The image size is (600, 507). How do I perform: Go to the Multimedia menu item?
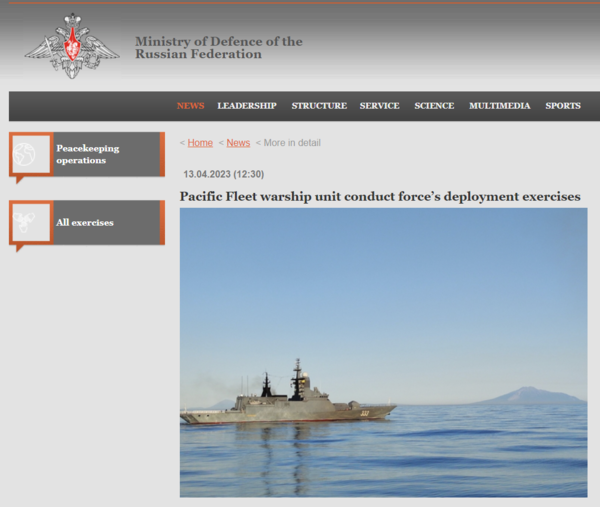[x=499, y=106]
